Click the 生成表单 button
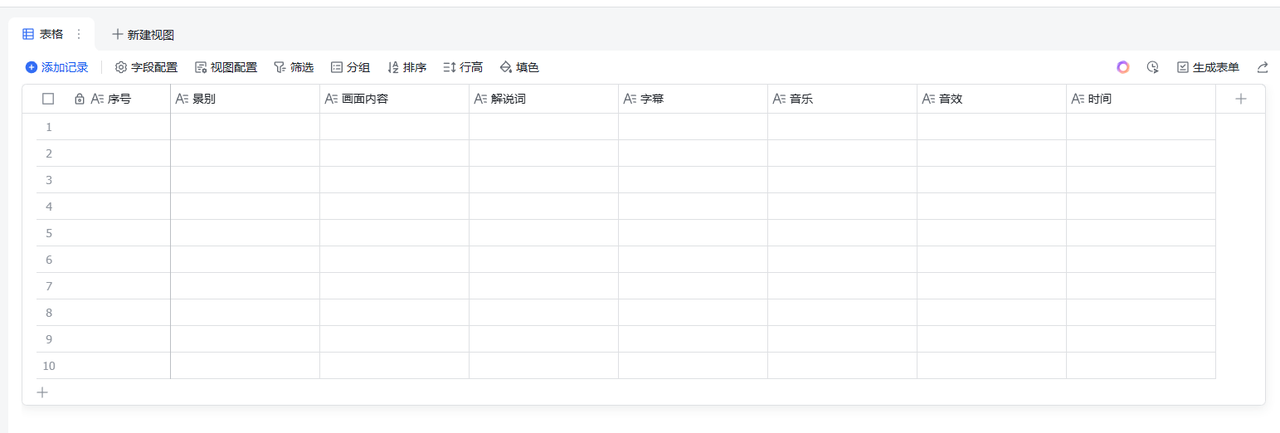The height and width of the screenshot is (433, 1280). [1208, 67]
